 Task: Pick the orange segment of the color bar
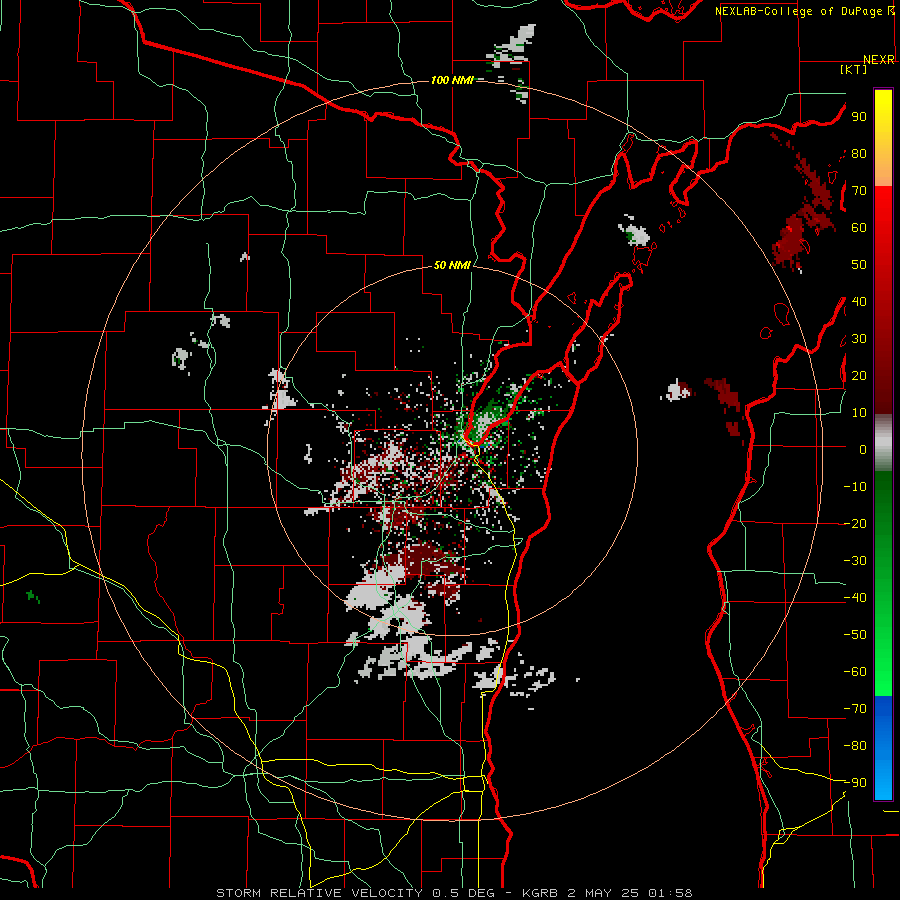pyautogui.click(x=883, y=167)
